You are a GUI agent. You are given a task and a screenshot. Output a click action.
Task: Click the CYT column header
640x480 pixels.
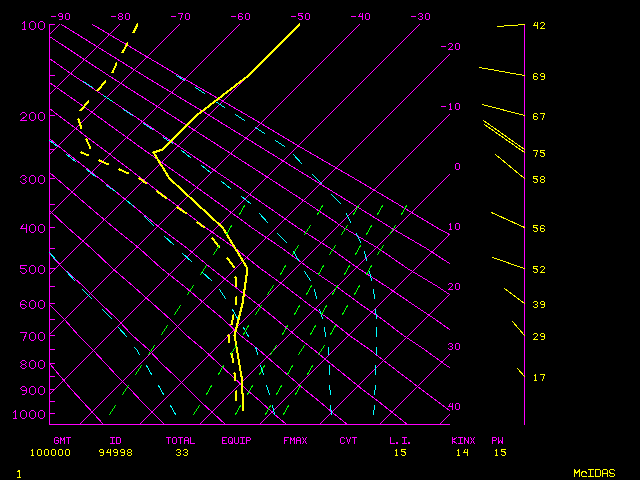[x=348, y=440]
